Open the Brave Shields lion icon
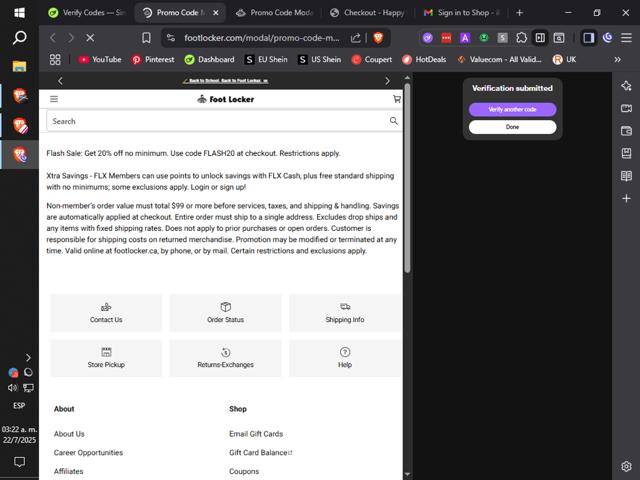The height and width of the screenshot is (480, 640). (x=378, y=38)
